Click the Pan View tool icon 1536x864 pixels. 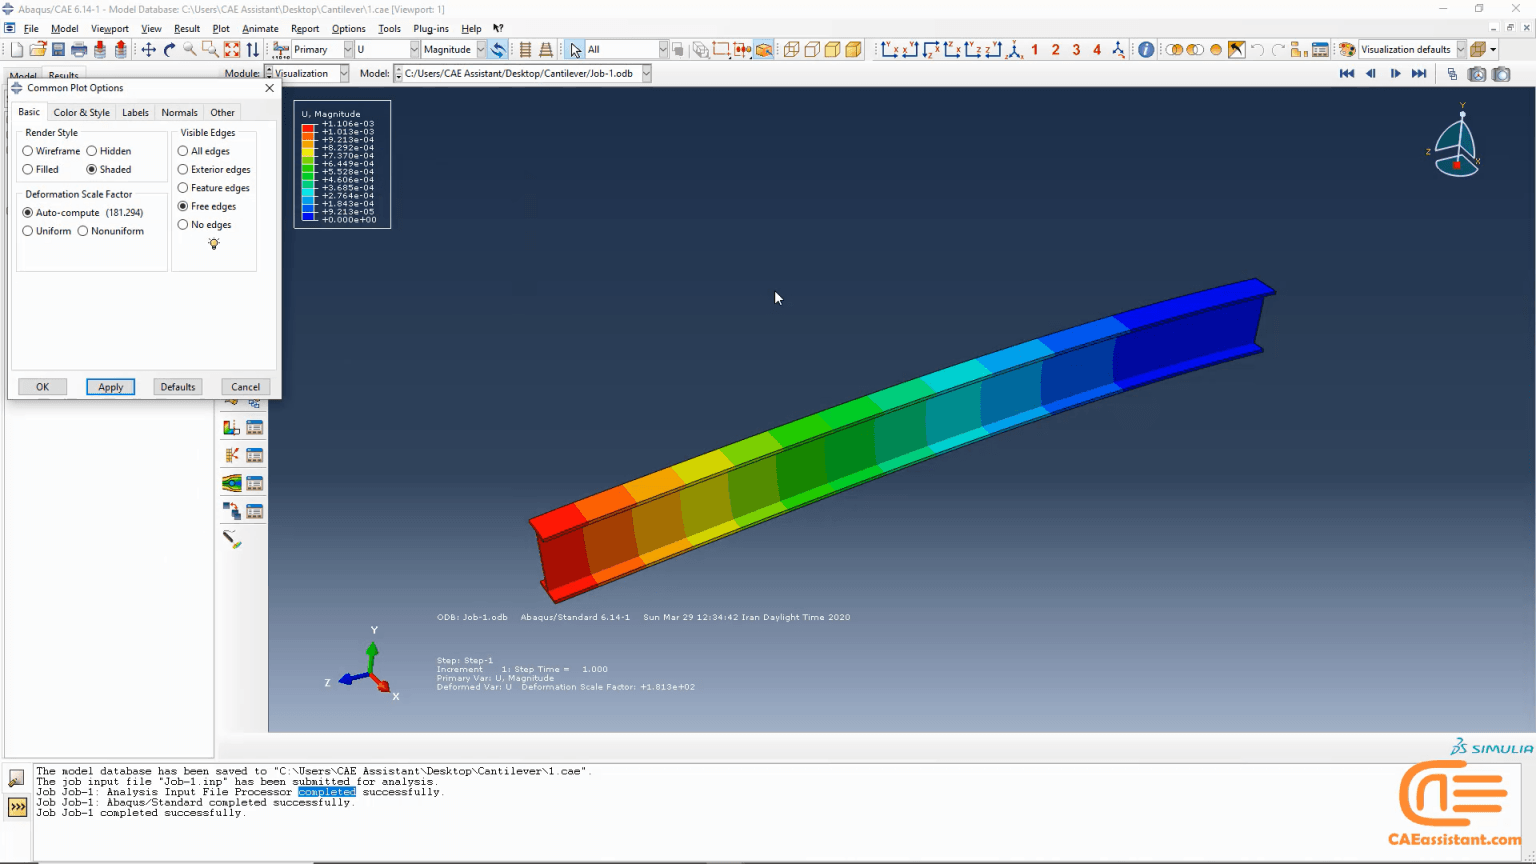coord(148,50)
